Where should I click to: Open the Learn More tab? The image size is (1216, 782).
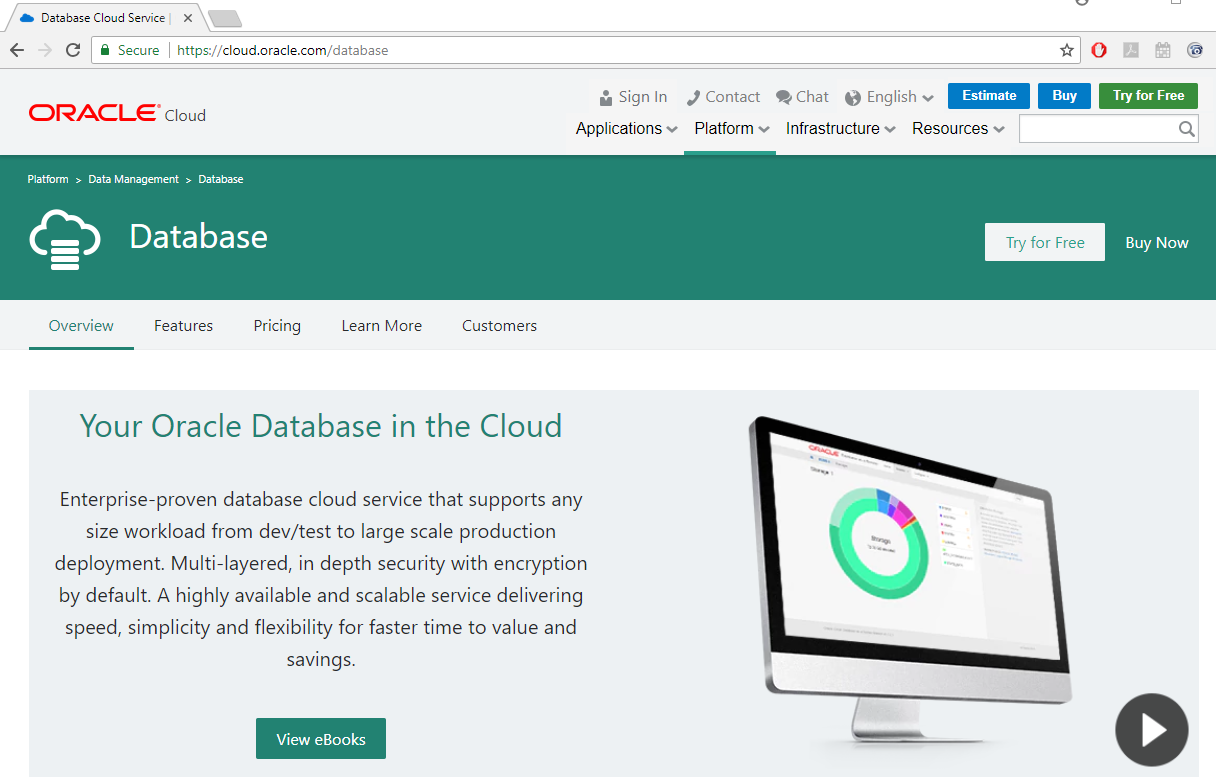[x=381, y=325]
